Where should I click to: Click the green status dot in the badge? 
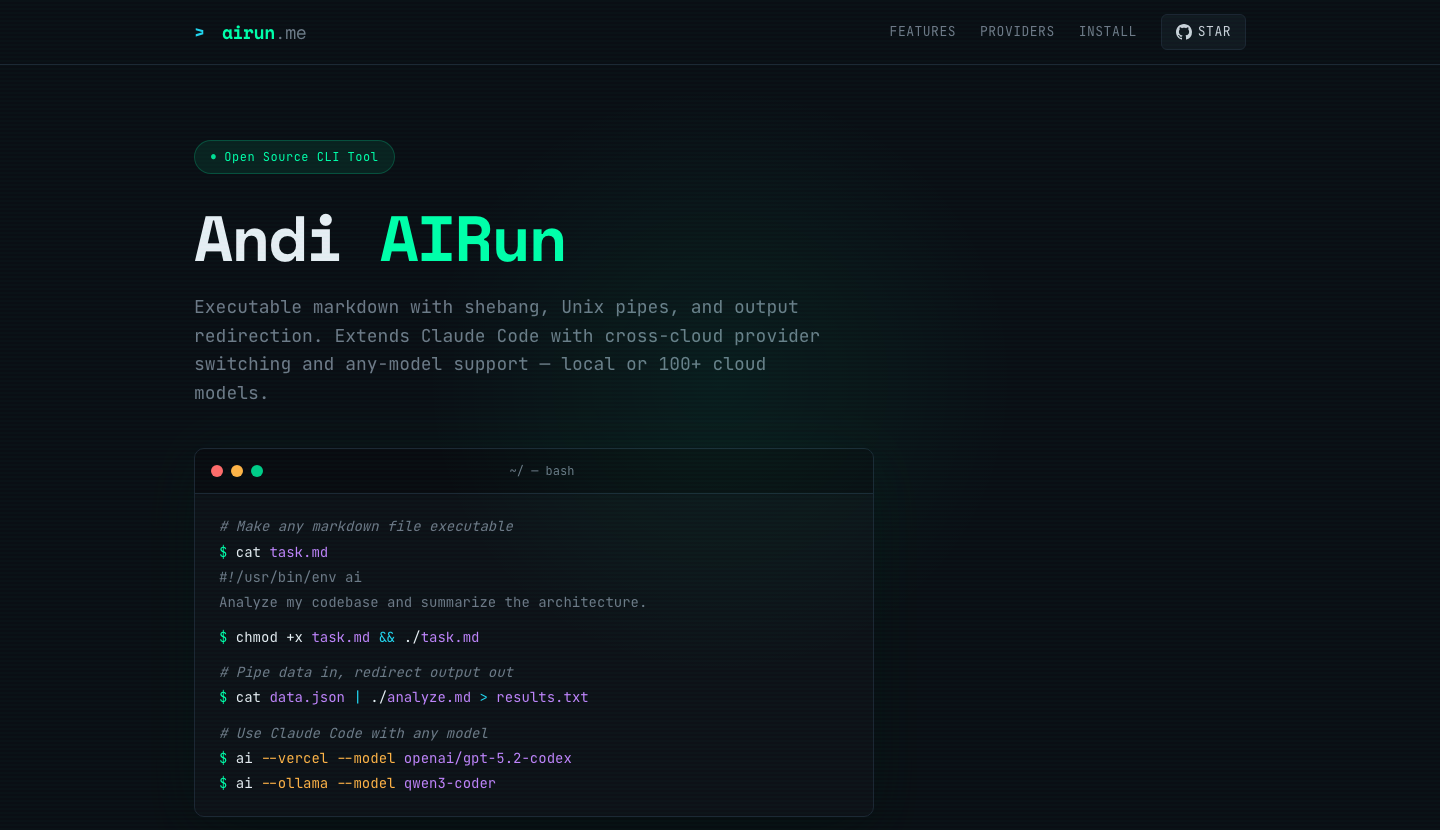pyautogui.click(x=212, y=156)
